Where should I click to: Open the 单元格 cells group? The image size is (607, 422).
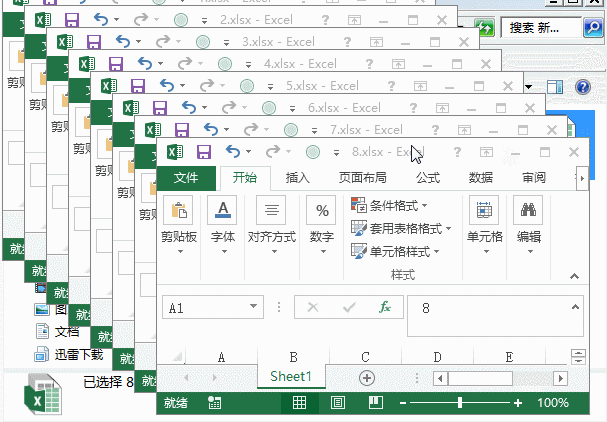click(484, 225)
